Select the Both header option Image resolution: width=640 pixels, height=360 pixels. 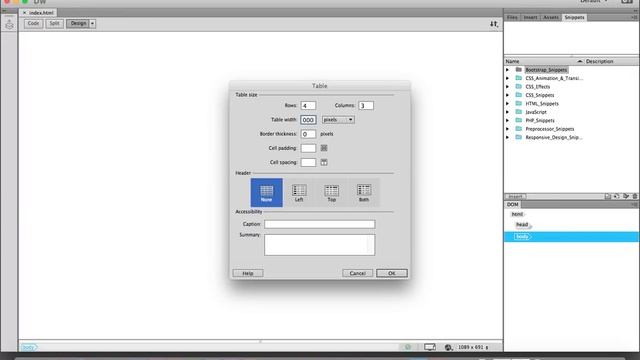click(364, 193)
